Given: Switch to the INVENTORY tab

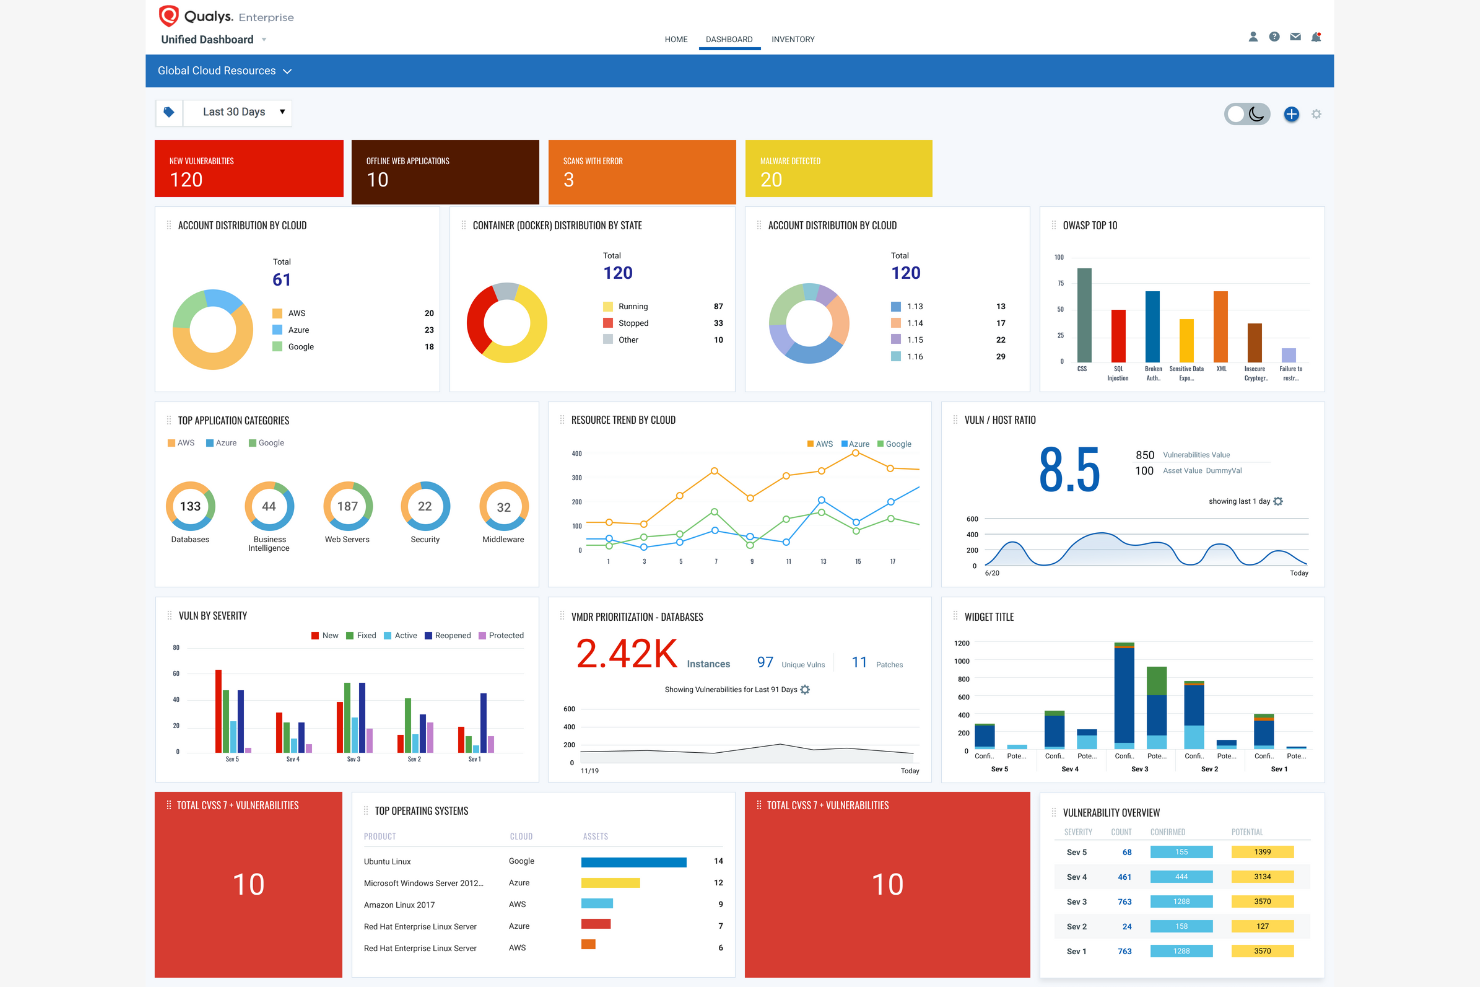Looking at the screenshot, I should tap(792, 39).
